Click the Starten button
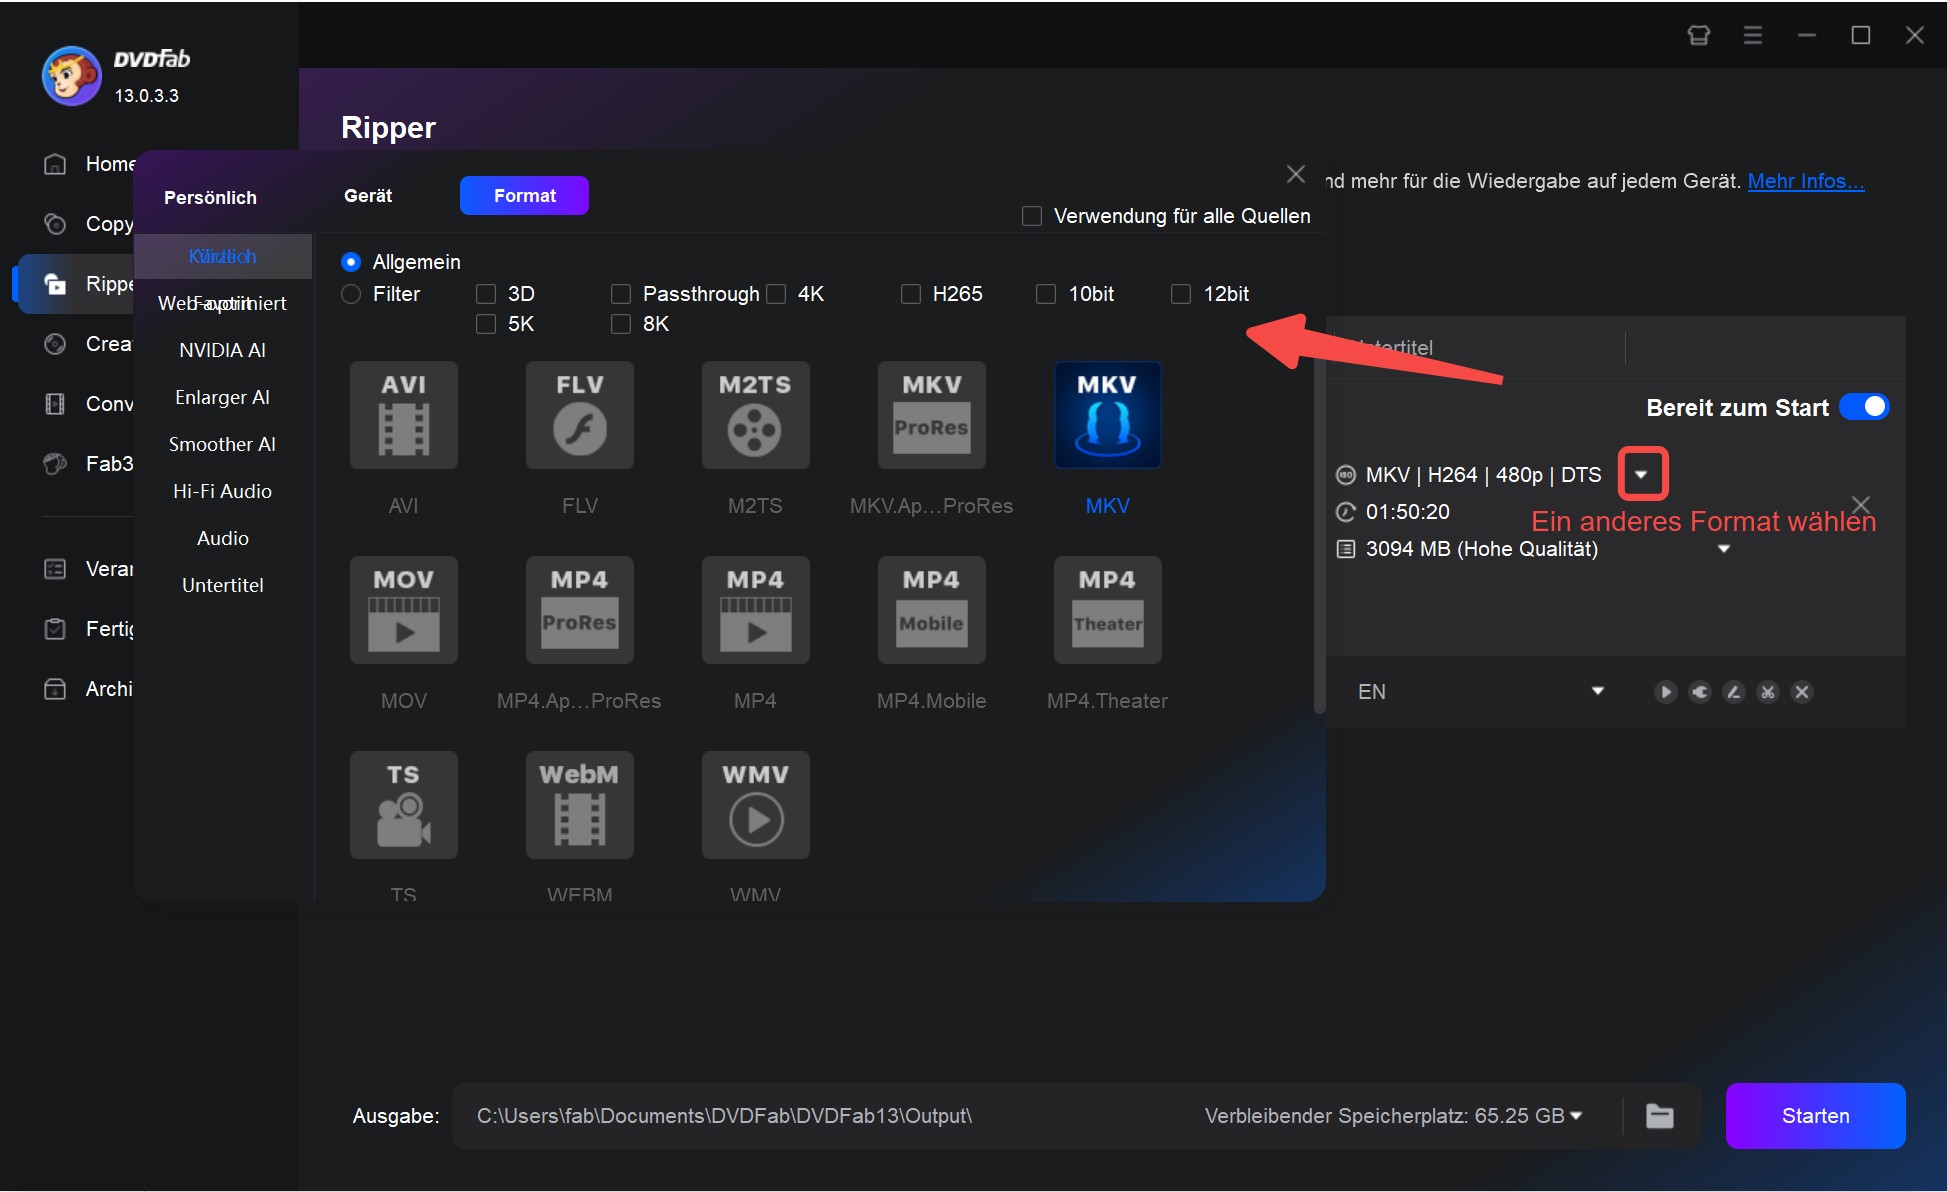 pyautogui.click(x=1815, y=1116)
